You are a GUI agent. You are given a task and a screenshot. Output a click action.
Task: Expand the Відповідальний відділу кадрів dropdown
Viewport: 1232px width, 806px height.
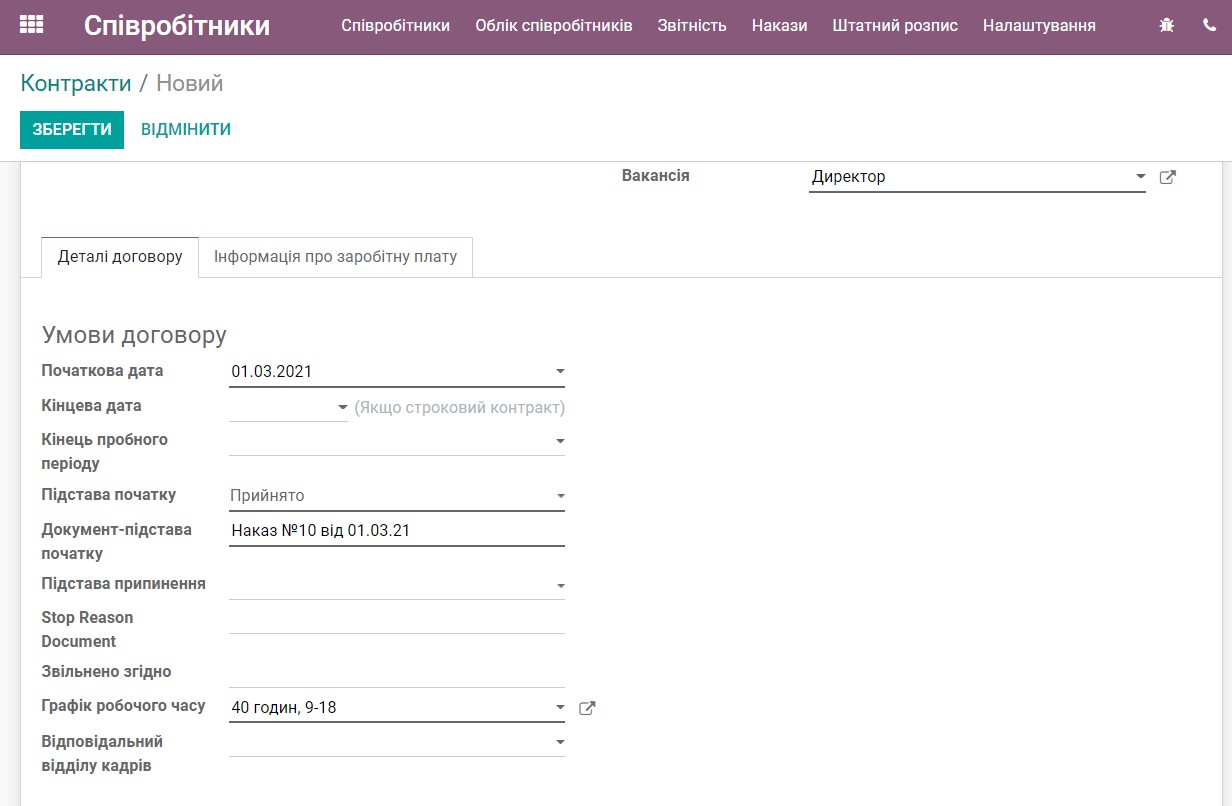(x=558, y=741)
